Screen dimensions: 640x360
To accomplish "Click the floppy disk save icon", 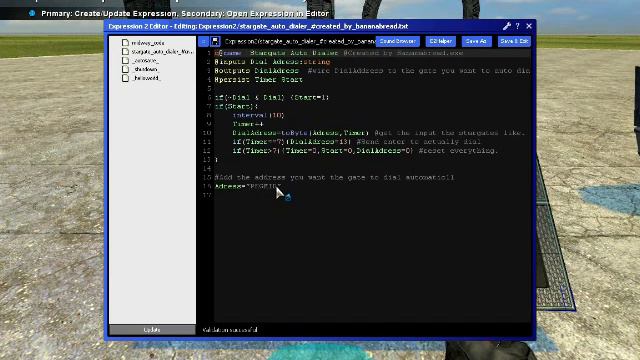I will (216, 41).
